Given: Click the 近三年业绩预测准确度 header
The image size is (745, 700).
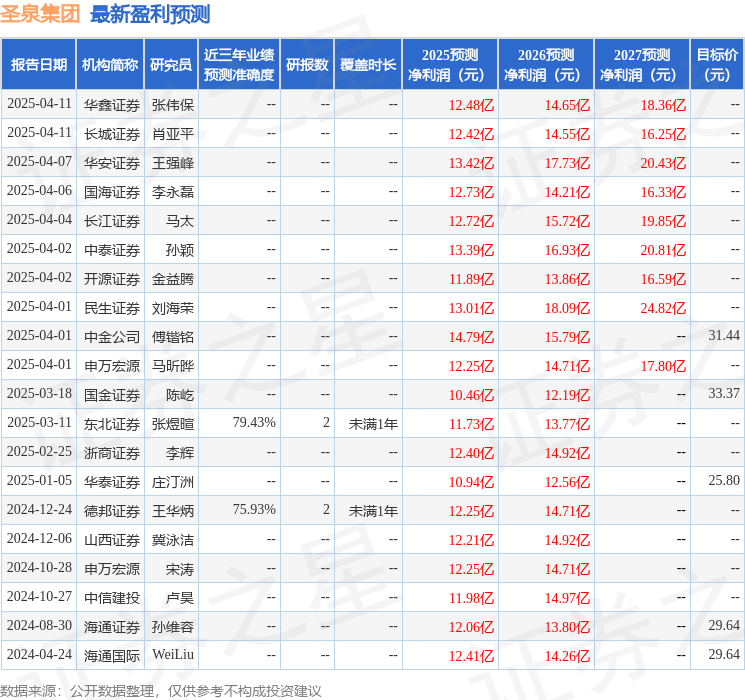Looking at the screenshot, I should pos(239,65).
